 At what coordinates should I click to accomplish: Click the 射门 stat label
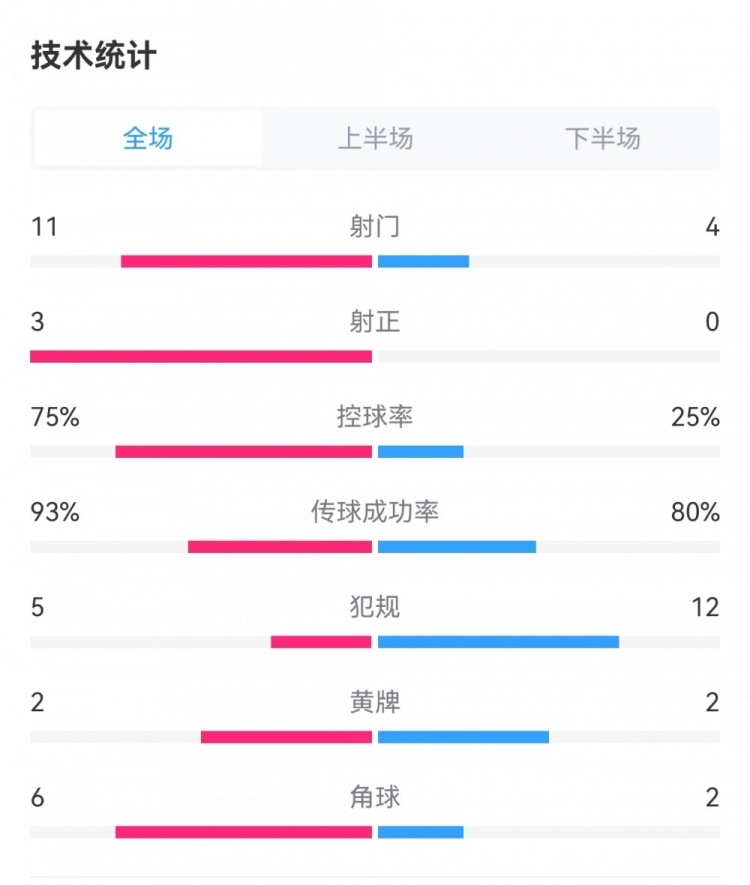point(375,227)
